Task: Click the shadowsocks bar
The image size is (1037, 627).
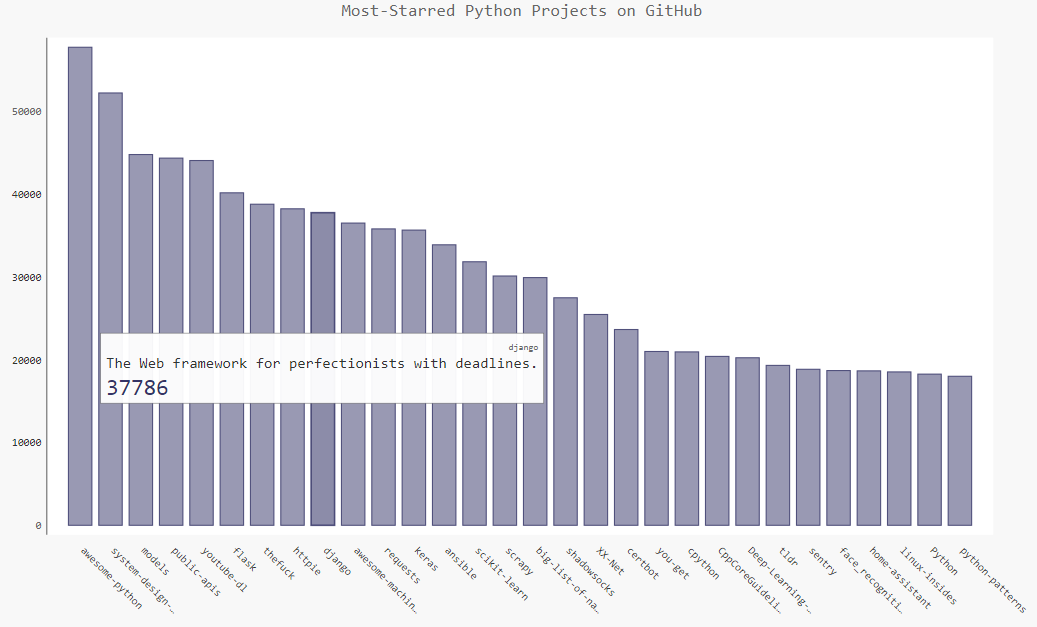Action: click(565, 411)
